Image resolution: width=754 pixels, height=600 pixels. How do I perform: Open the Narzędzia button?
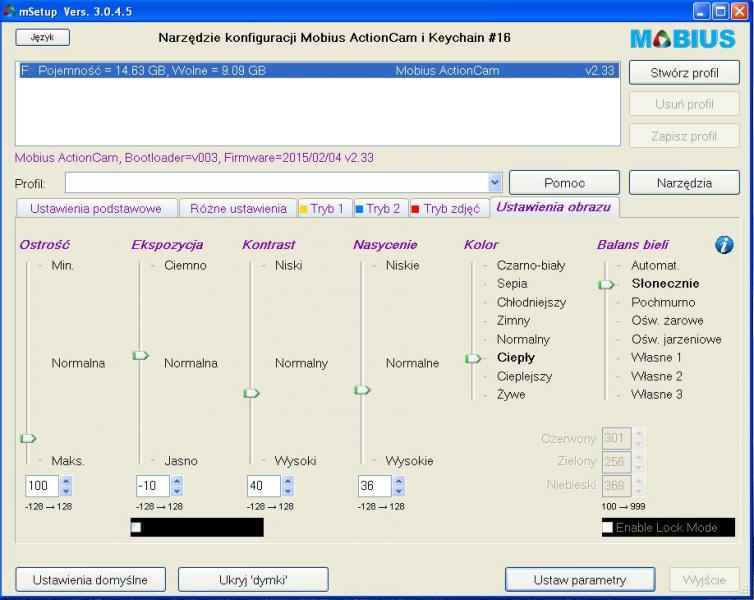[x=684, y=183]
